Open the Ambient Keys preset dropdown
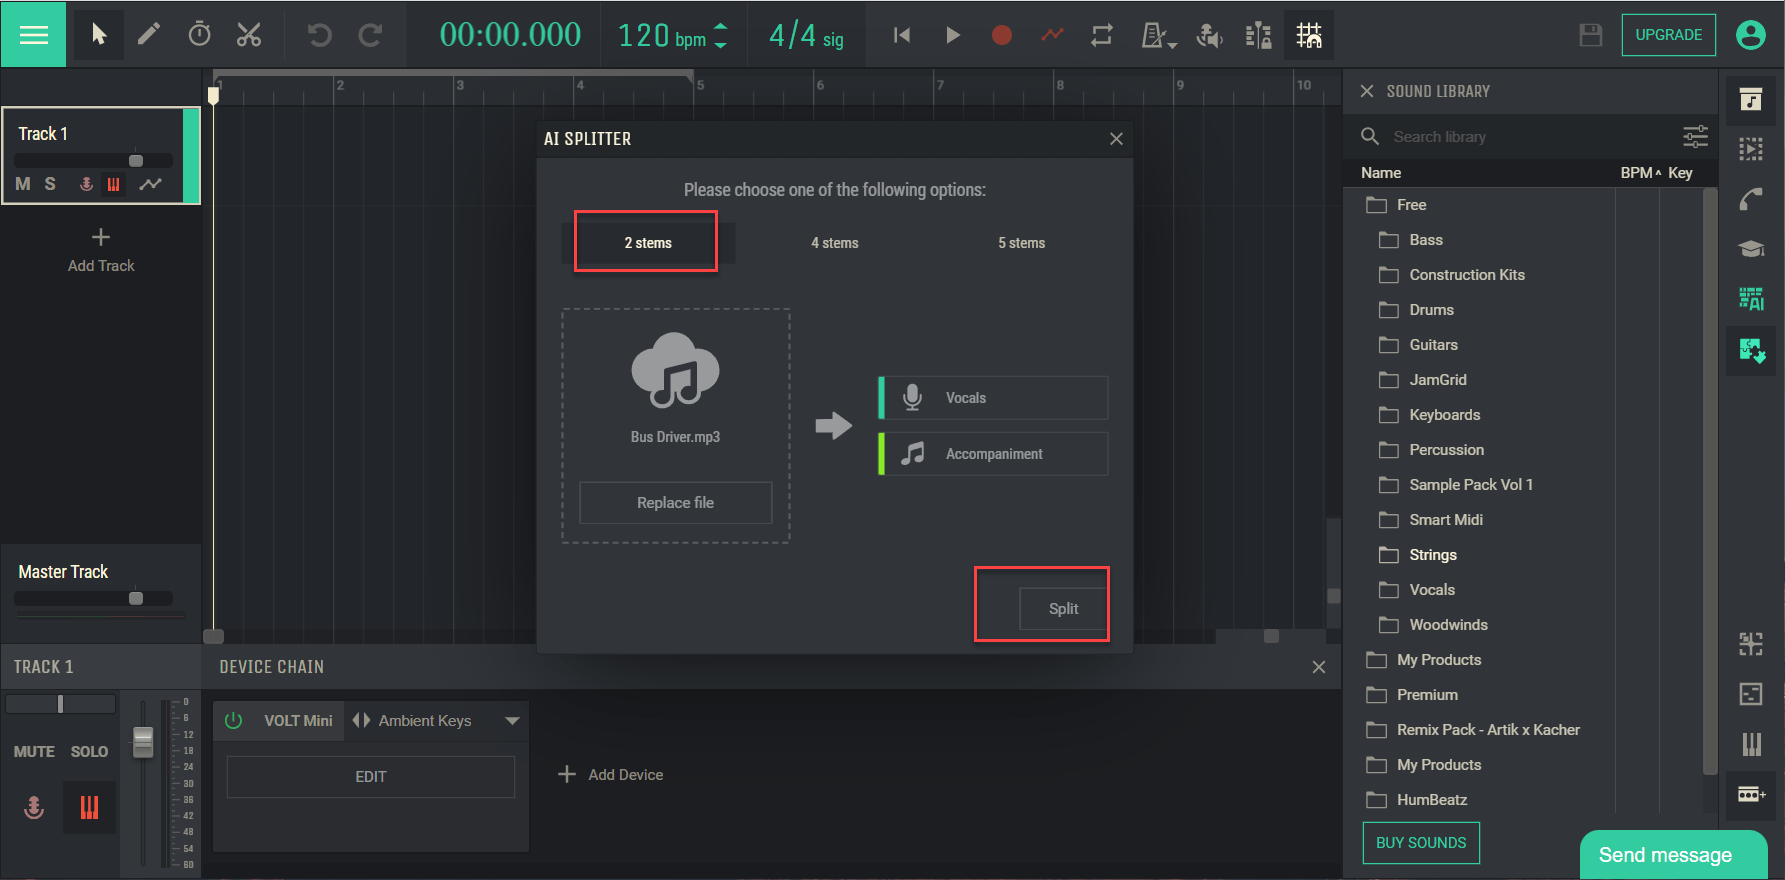Screen dimensions: 1785x880 pyautogui.click(x=512, y=721)
